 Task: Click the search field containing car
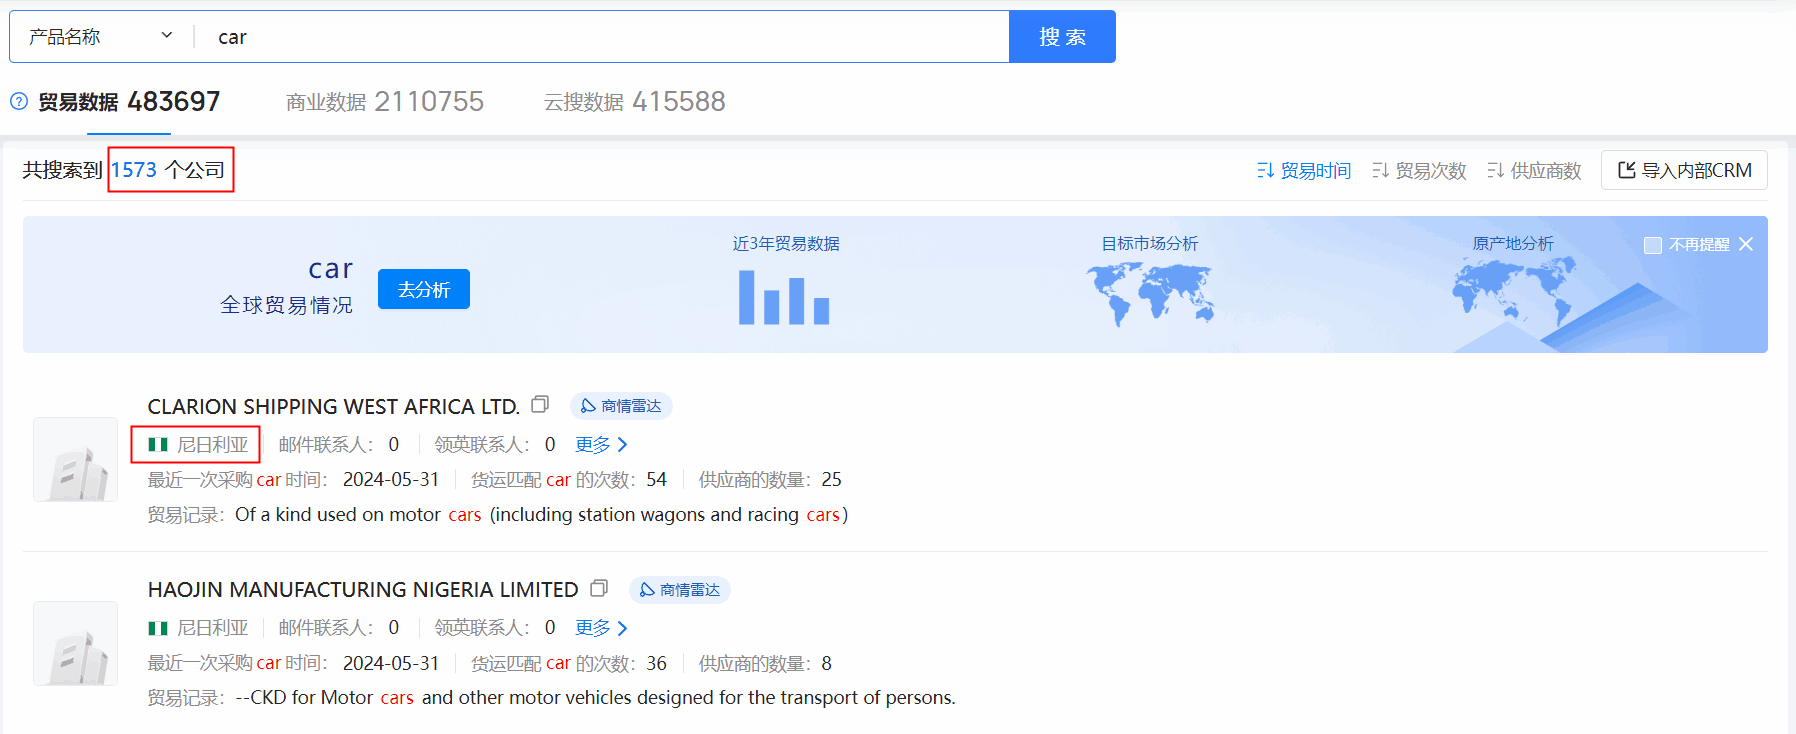click(600, 37)
